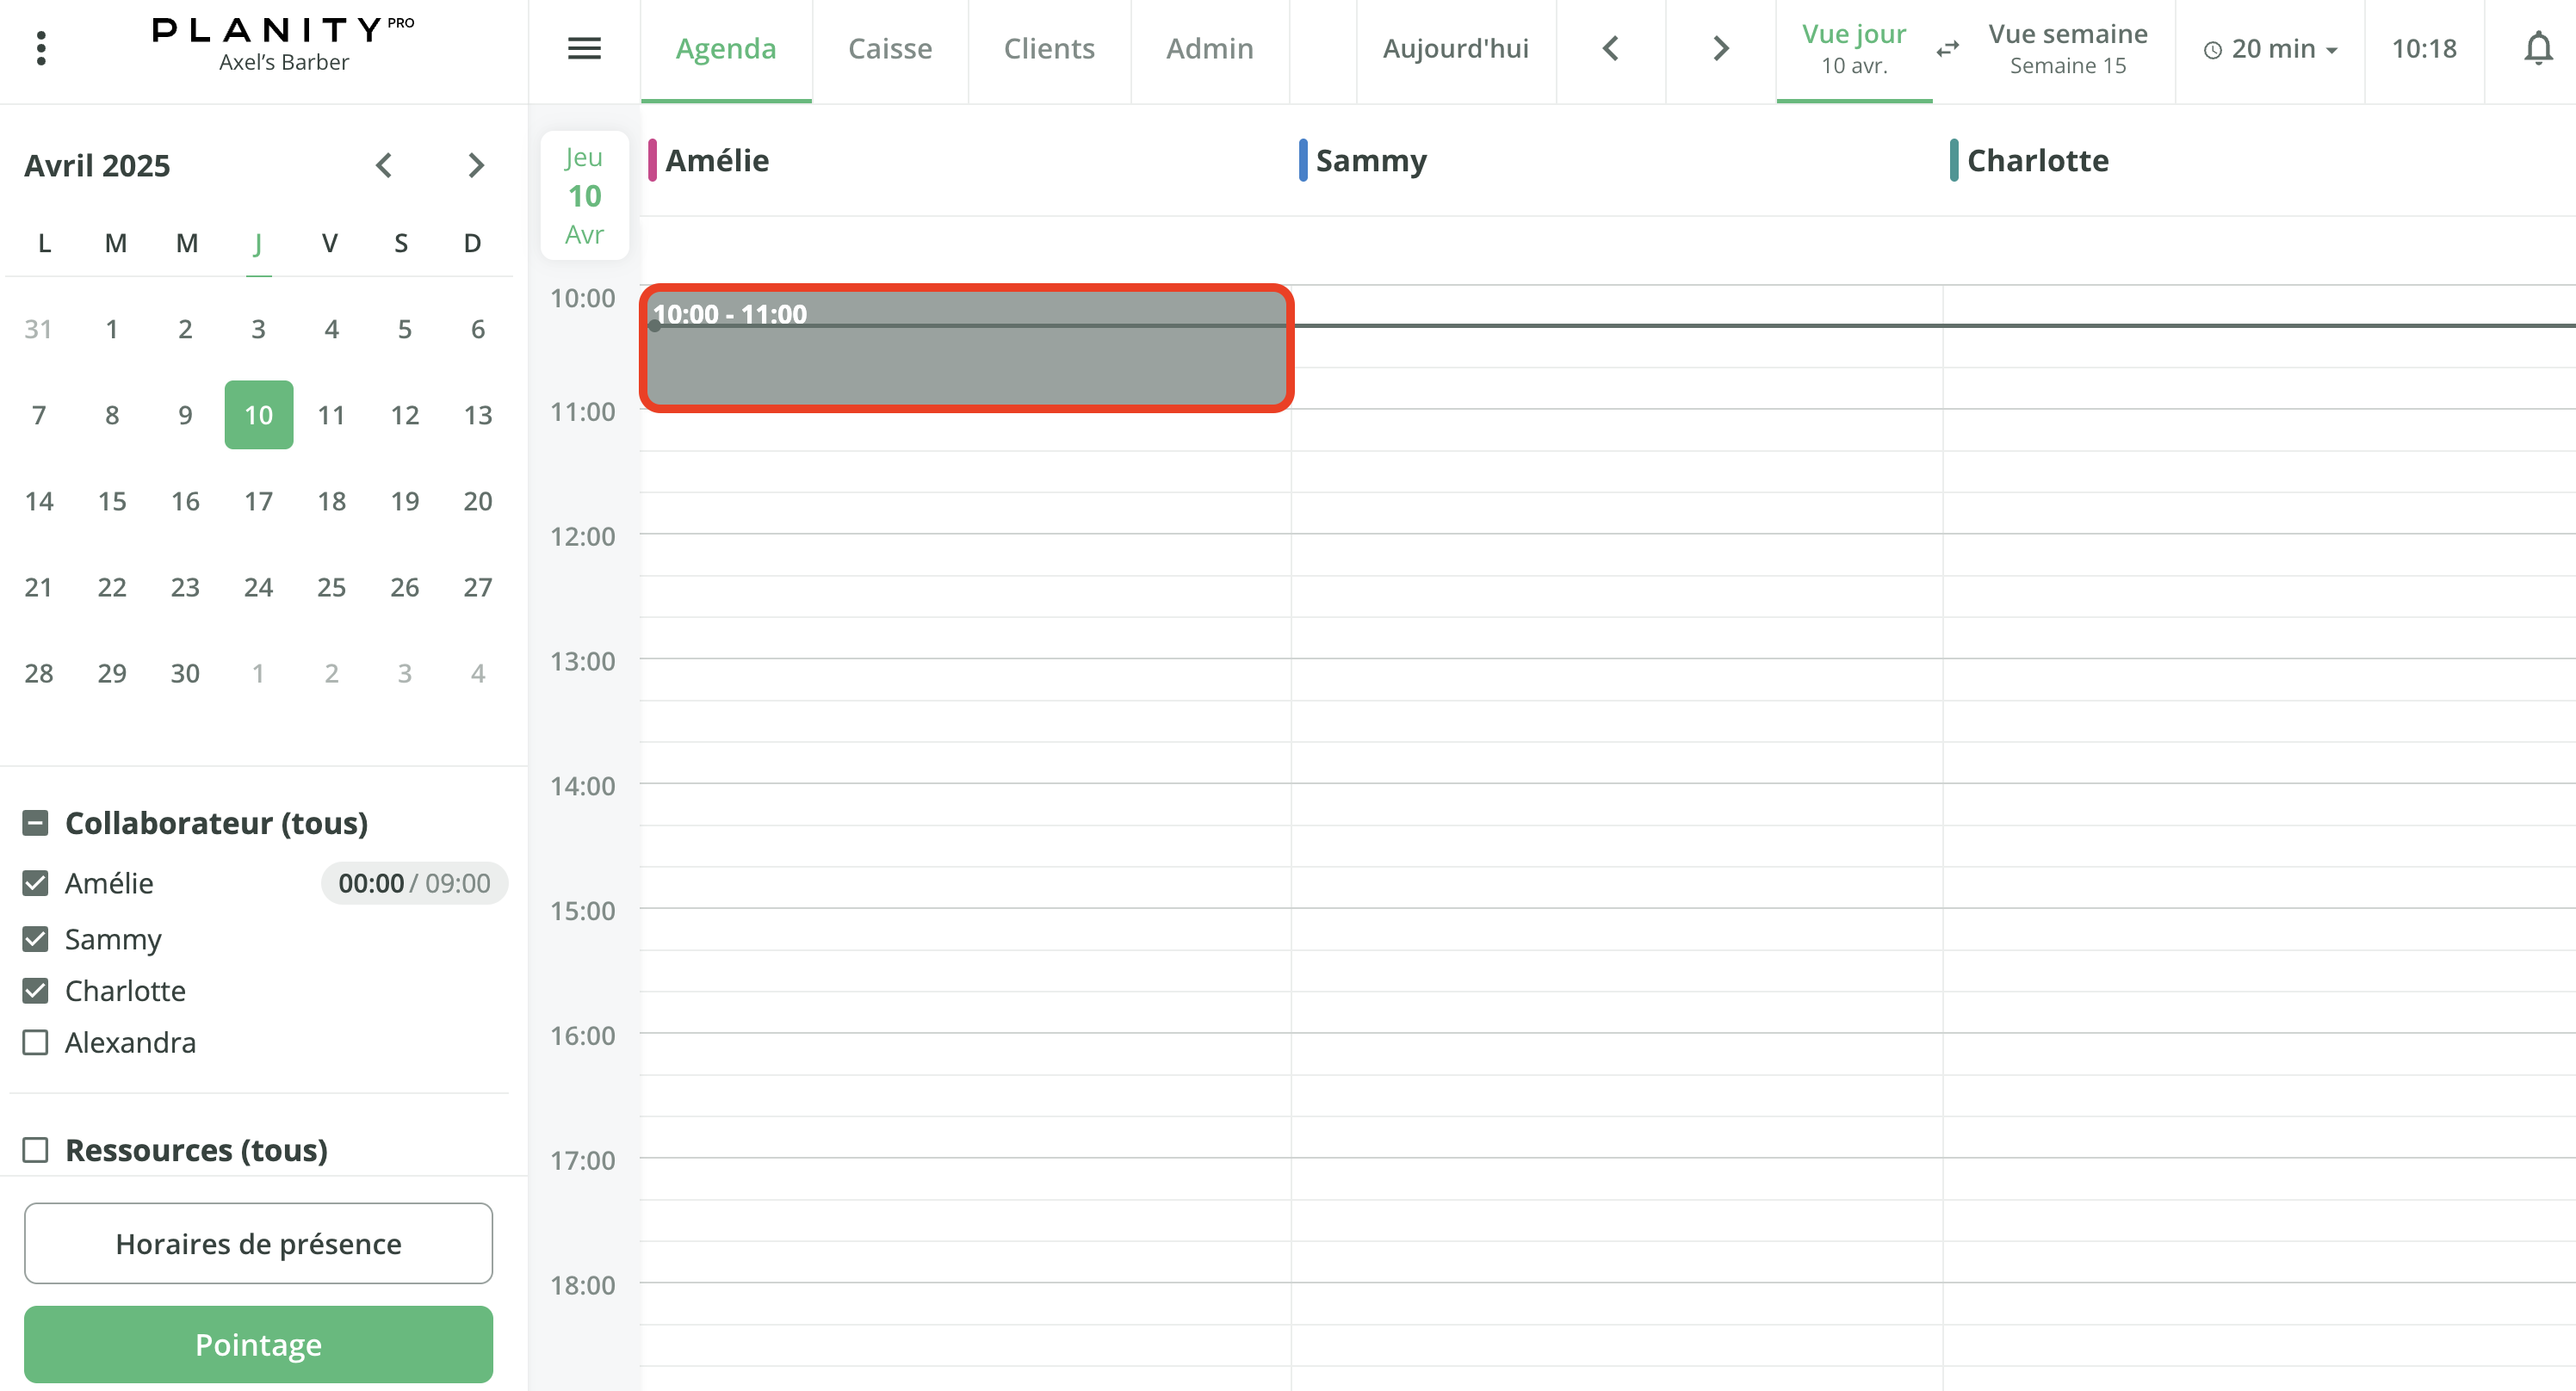
Task: Check the Ressources (tous) checkbox
Action: (36, 1150)
